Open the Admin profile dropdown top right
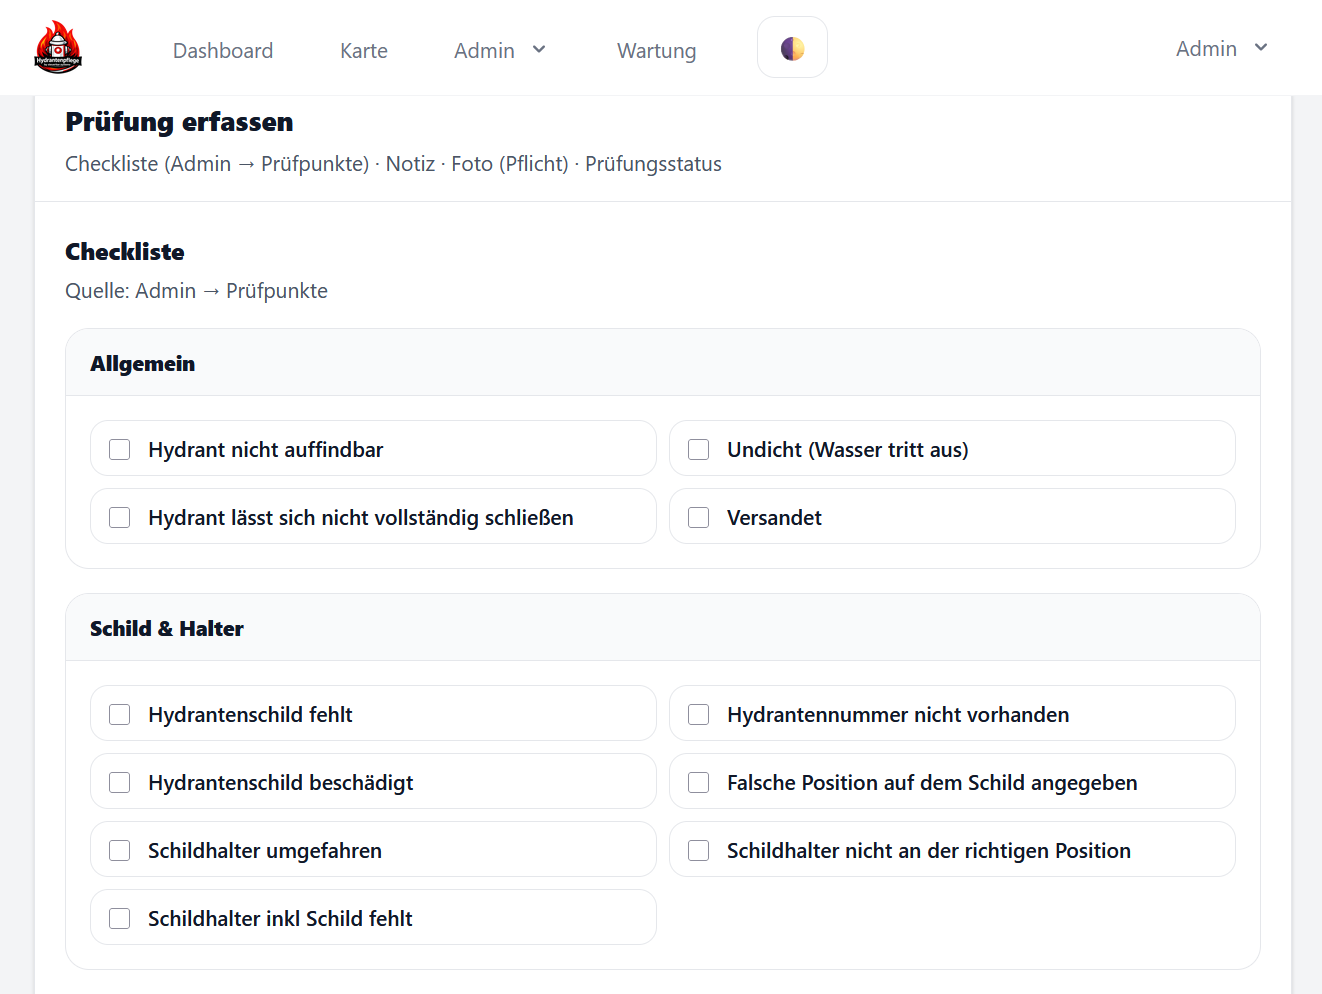The image size is (1322, 994). point(1221,48)
